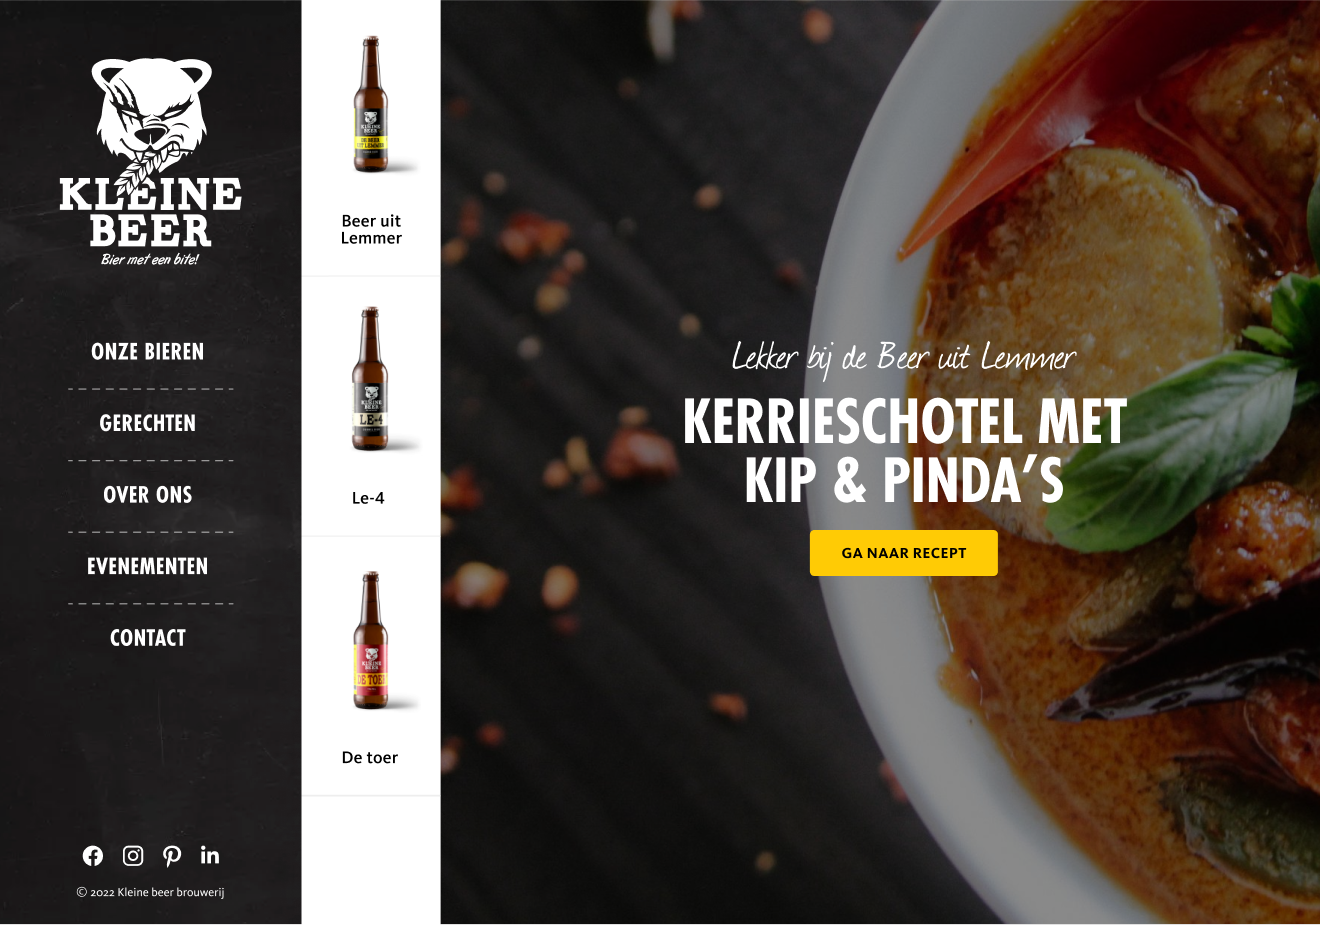The image size is (1320, 925).
Task: Click the Le-4 text label
Action: click(x=368, y=498)
